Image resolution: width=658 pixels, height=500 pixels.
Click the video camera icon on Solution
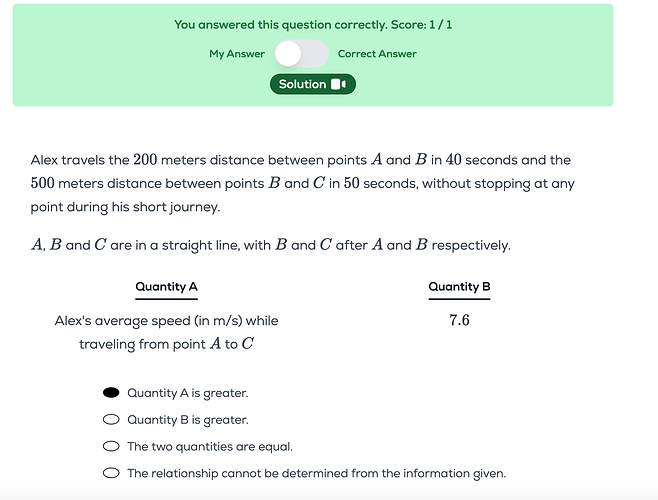tap(339, 85)
